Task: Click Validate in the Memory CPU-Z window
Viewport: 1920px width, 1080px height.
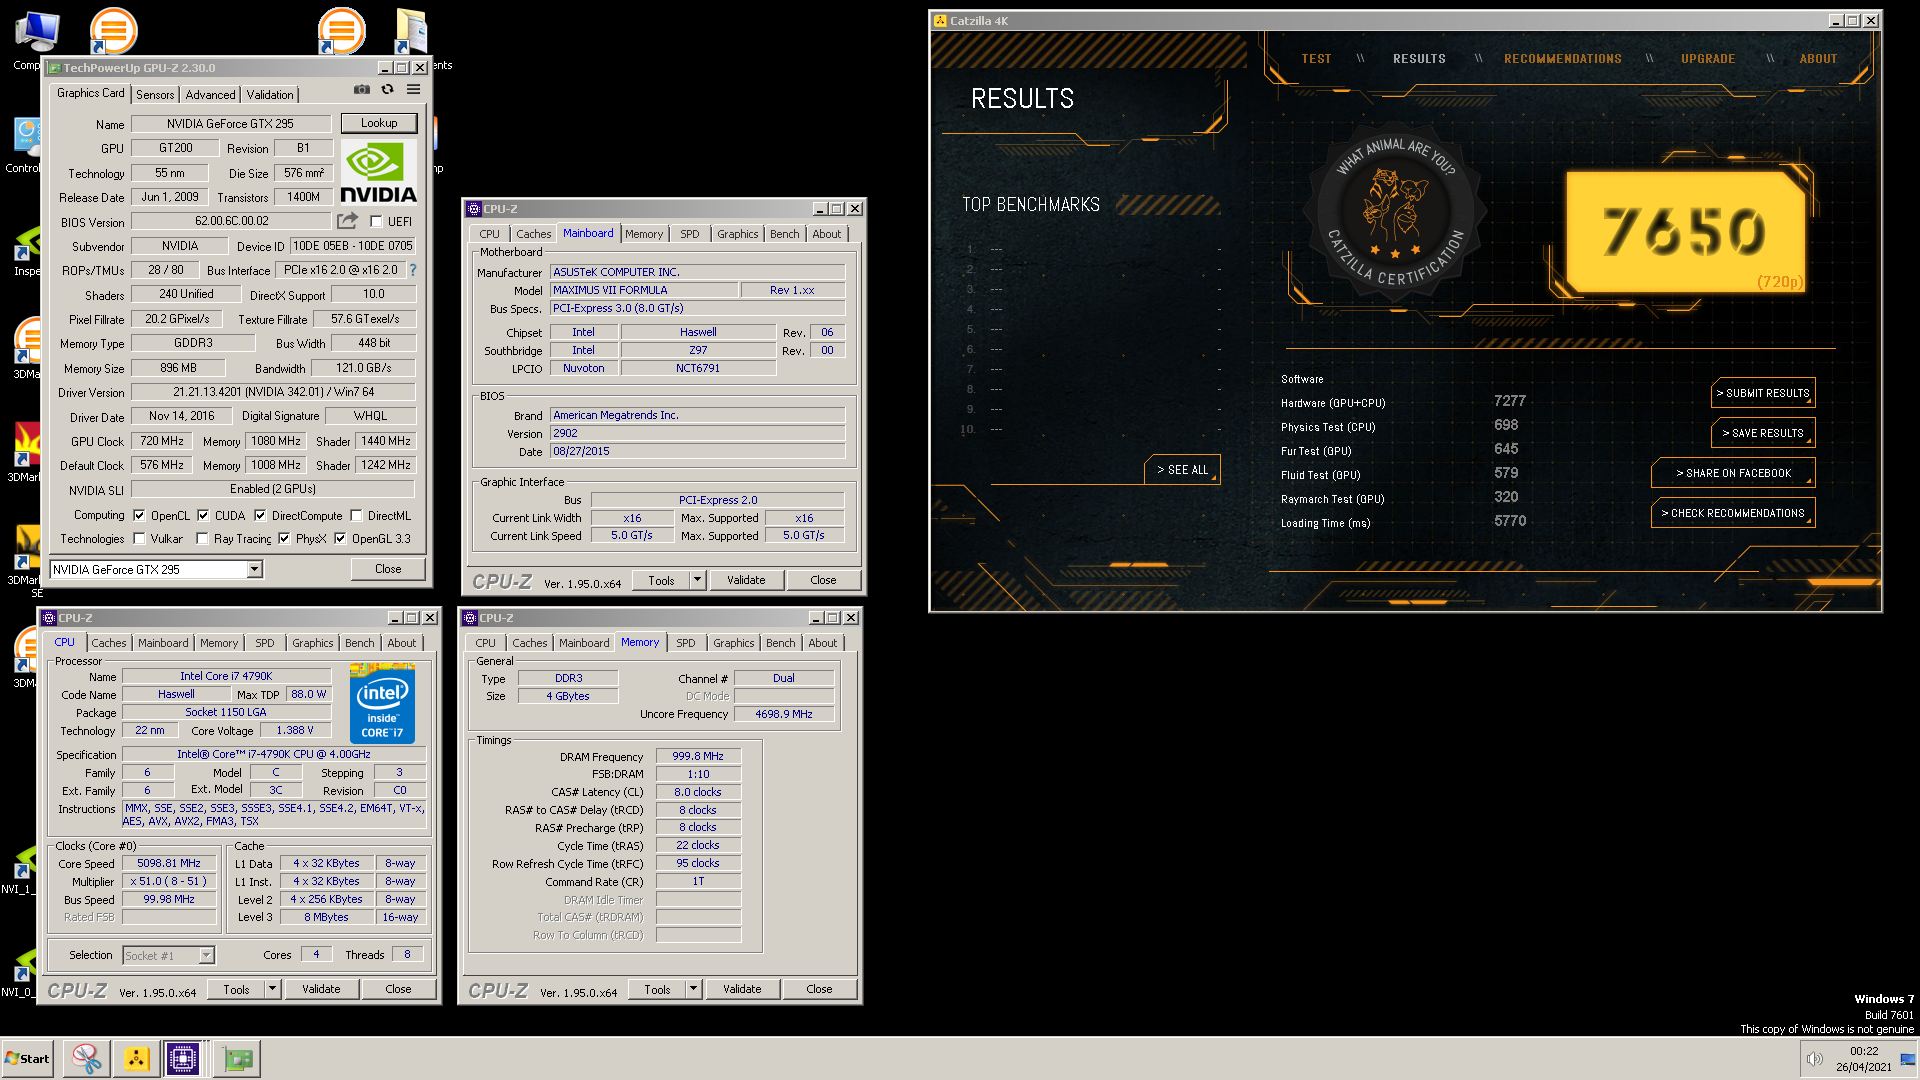Action: tap(742, 989)
